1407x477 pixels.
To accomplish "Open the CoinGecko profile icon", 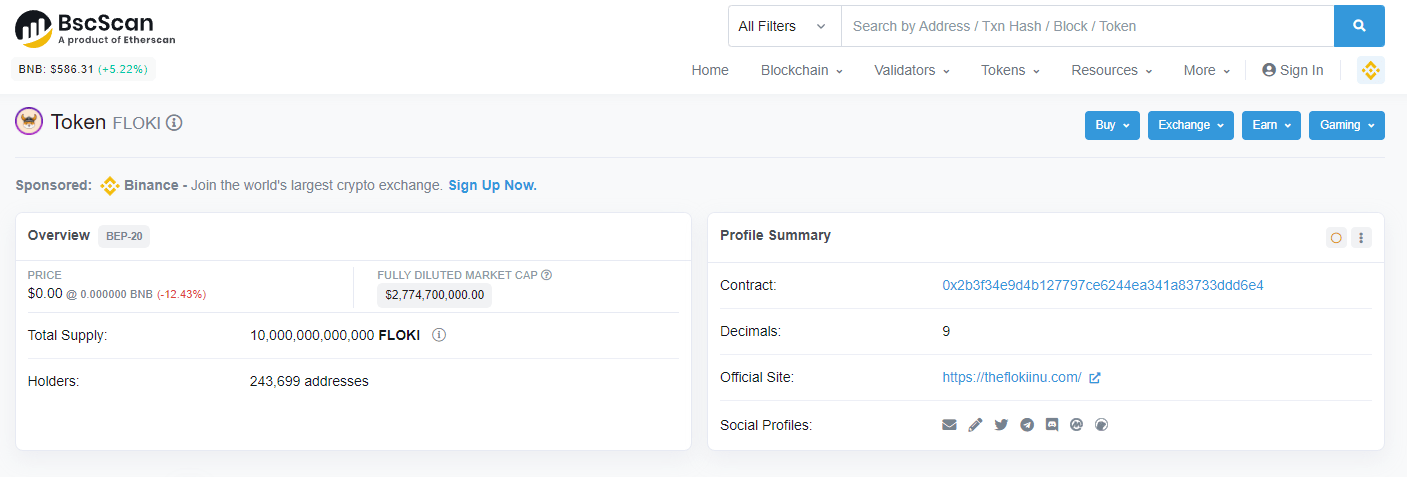I will [x=1102, y=425].
